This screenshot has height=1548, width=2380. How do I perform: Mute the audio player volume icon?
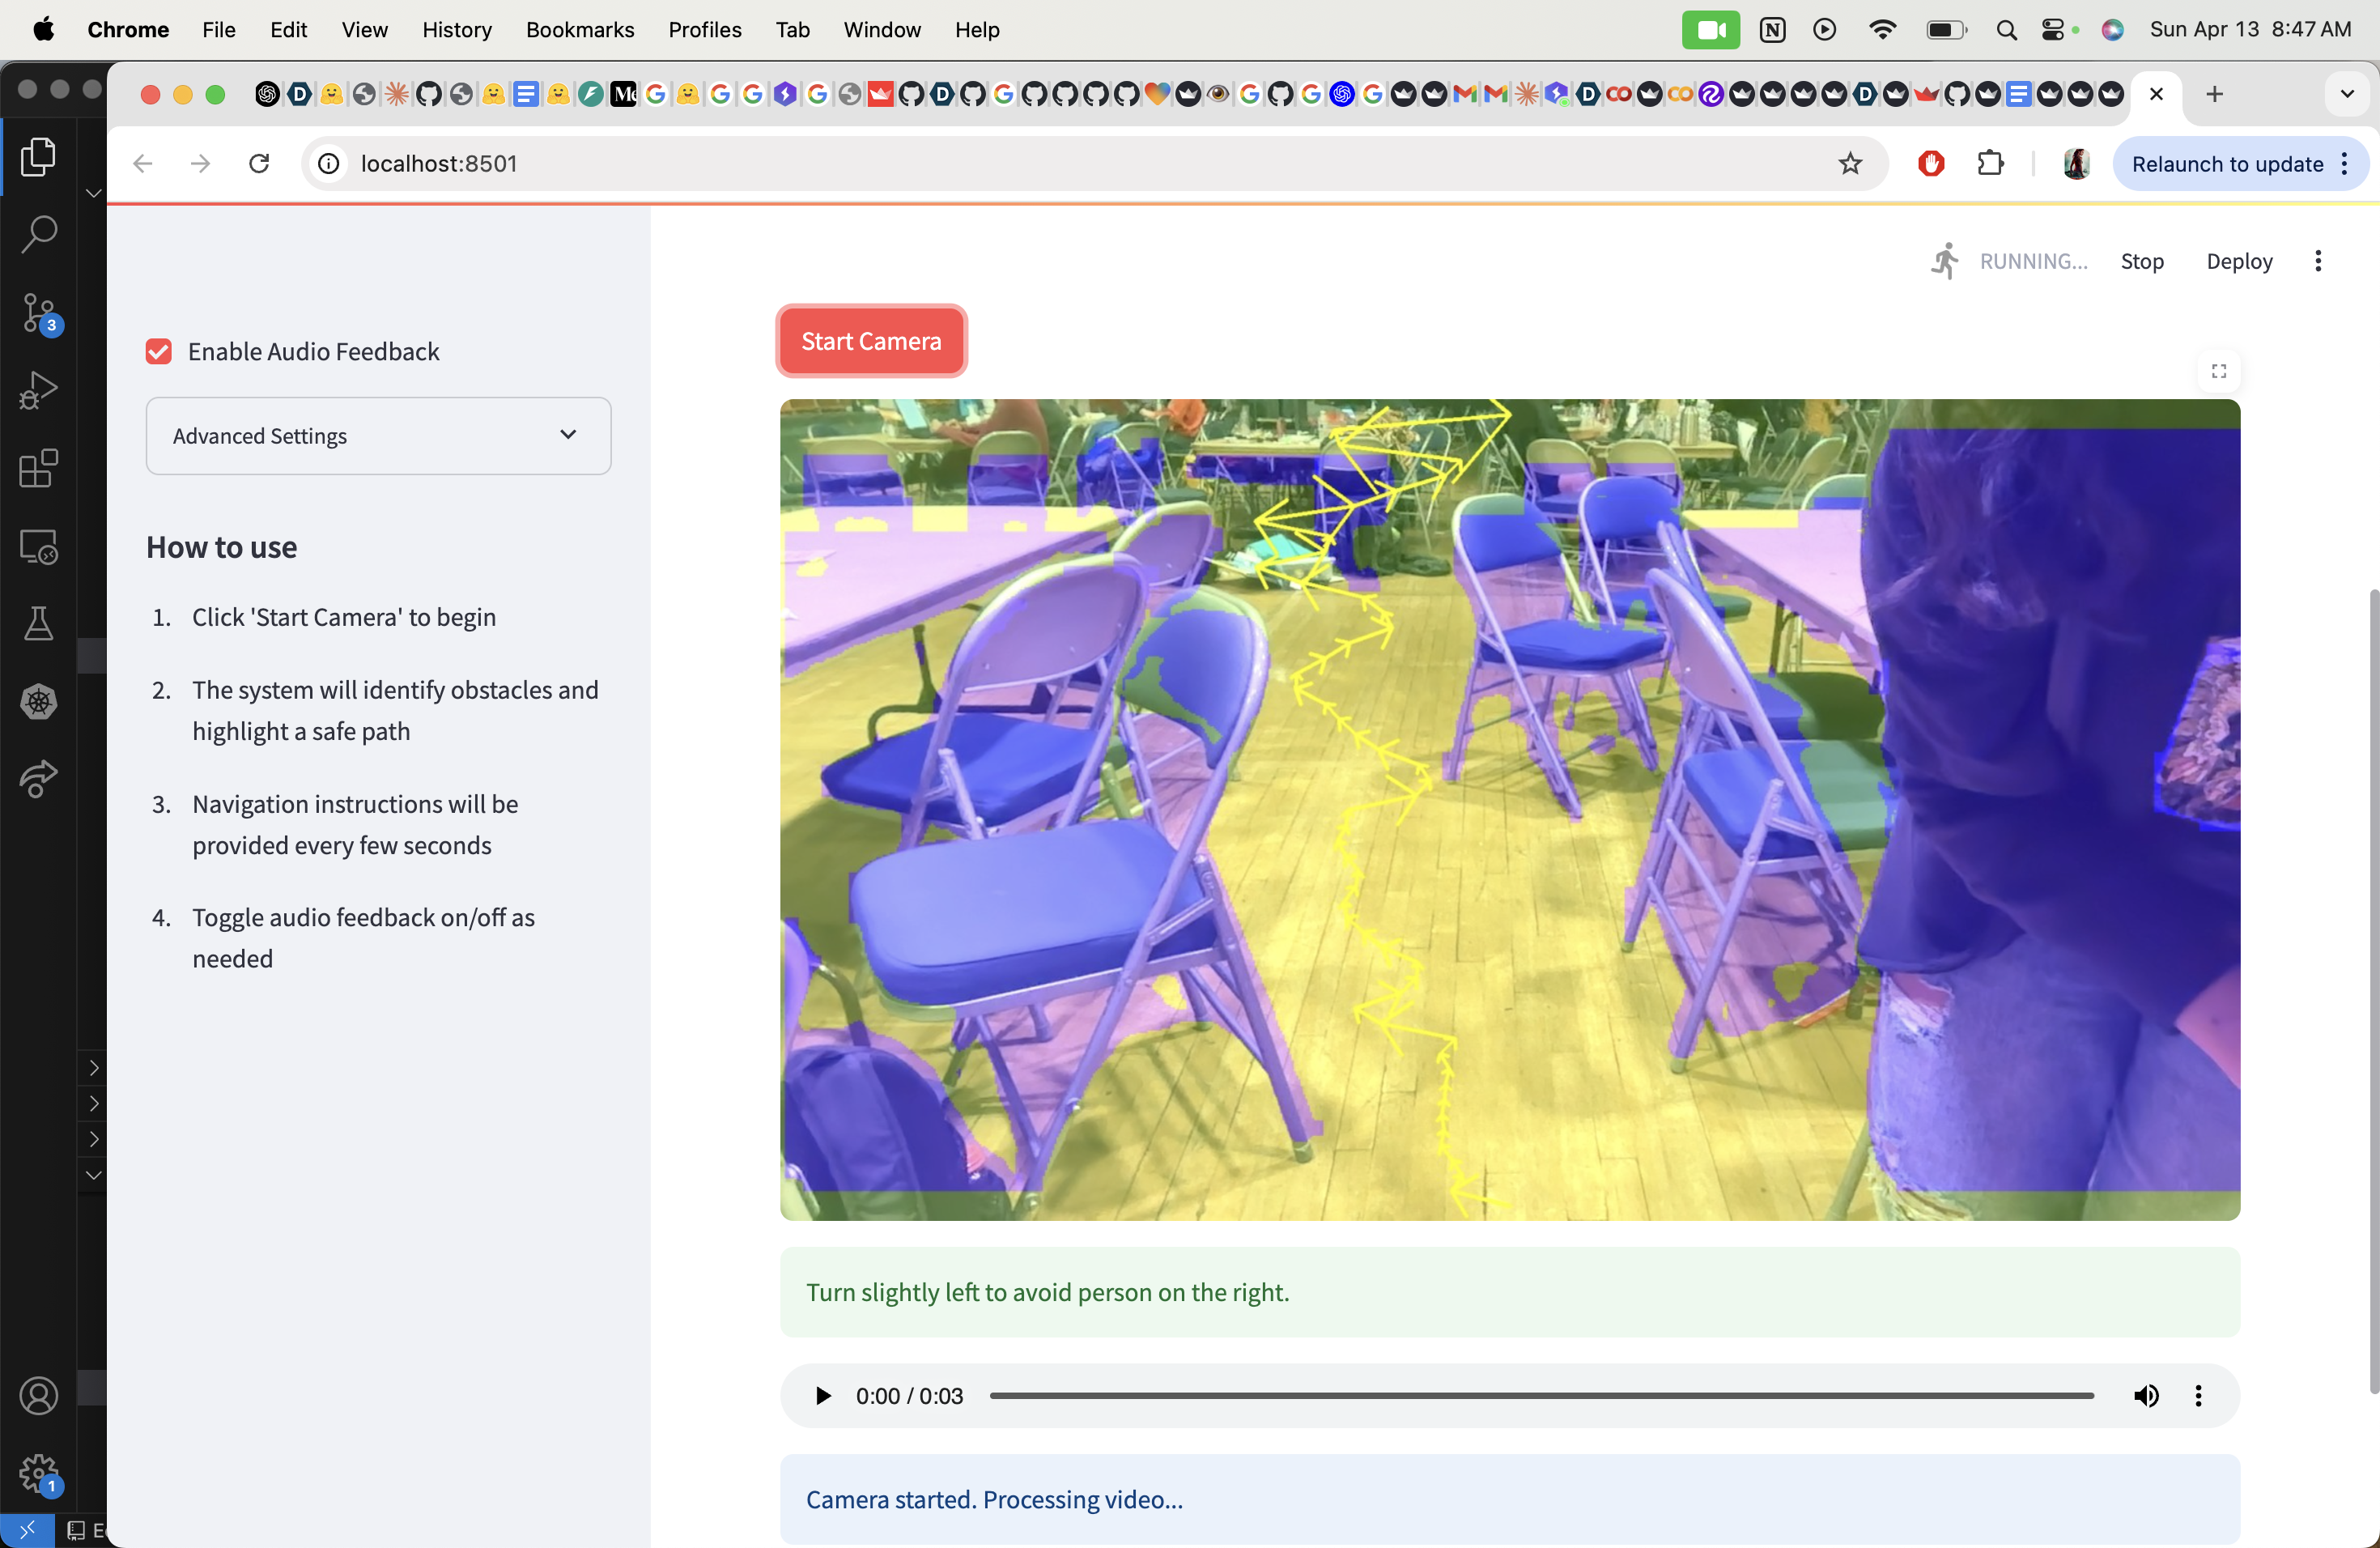point(2146,1396)
